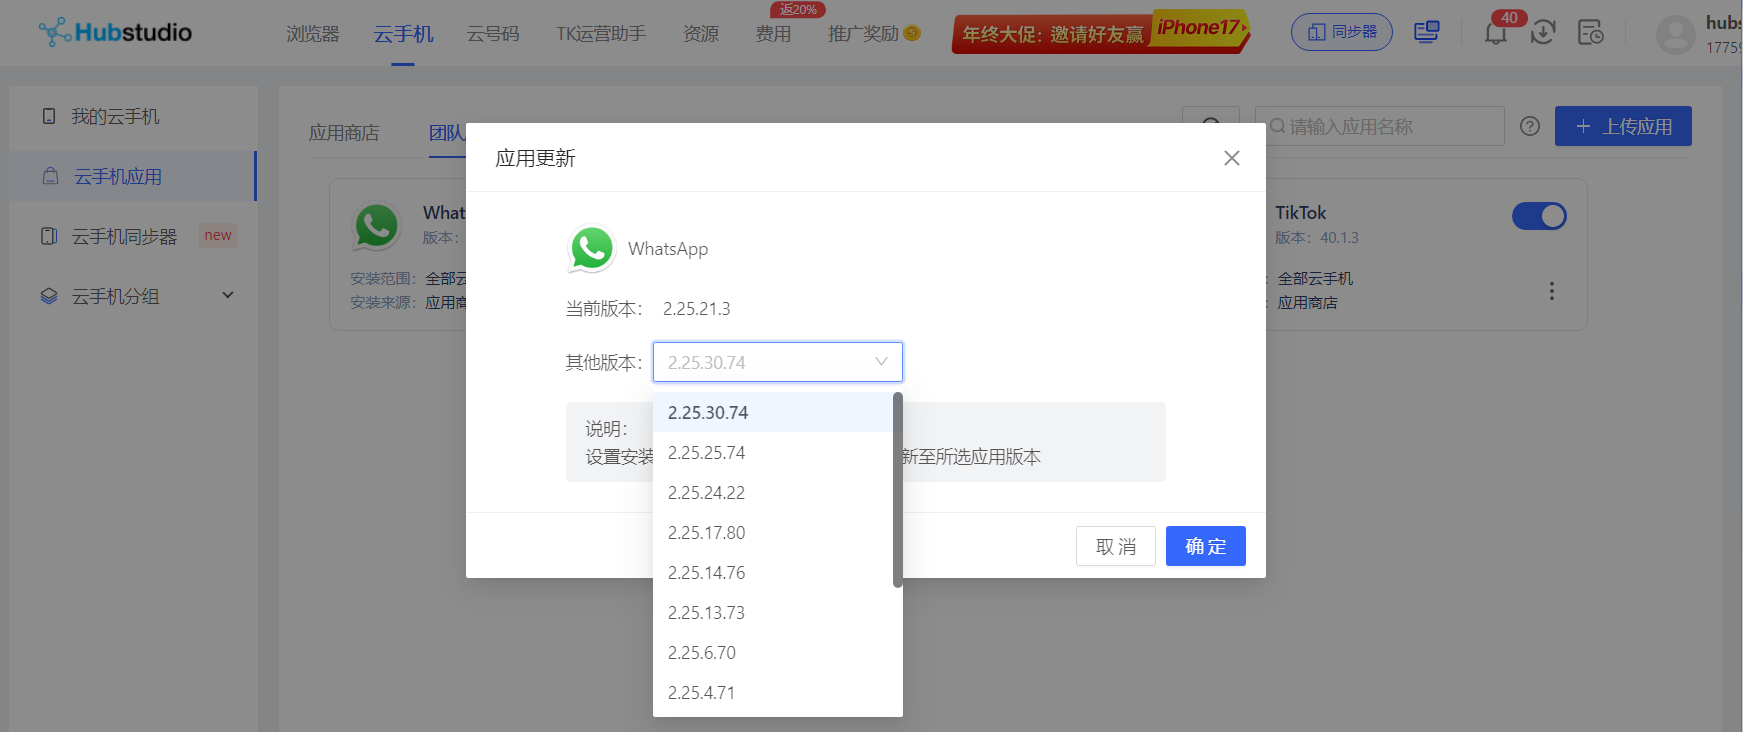1743x732 pixels.
Task: Open the user avatar profile
Action: pyautogui.click(x=1676, y=34)
